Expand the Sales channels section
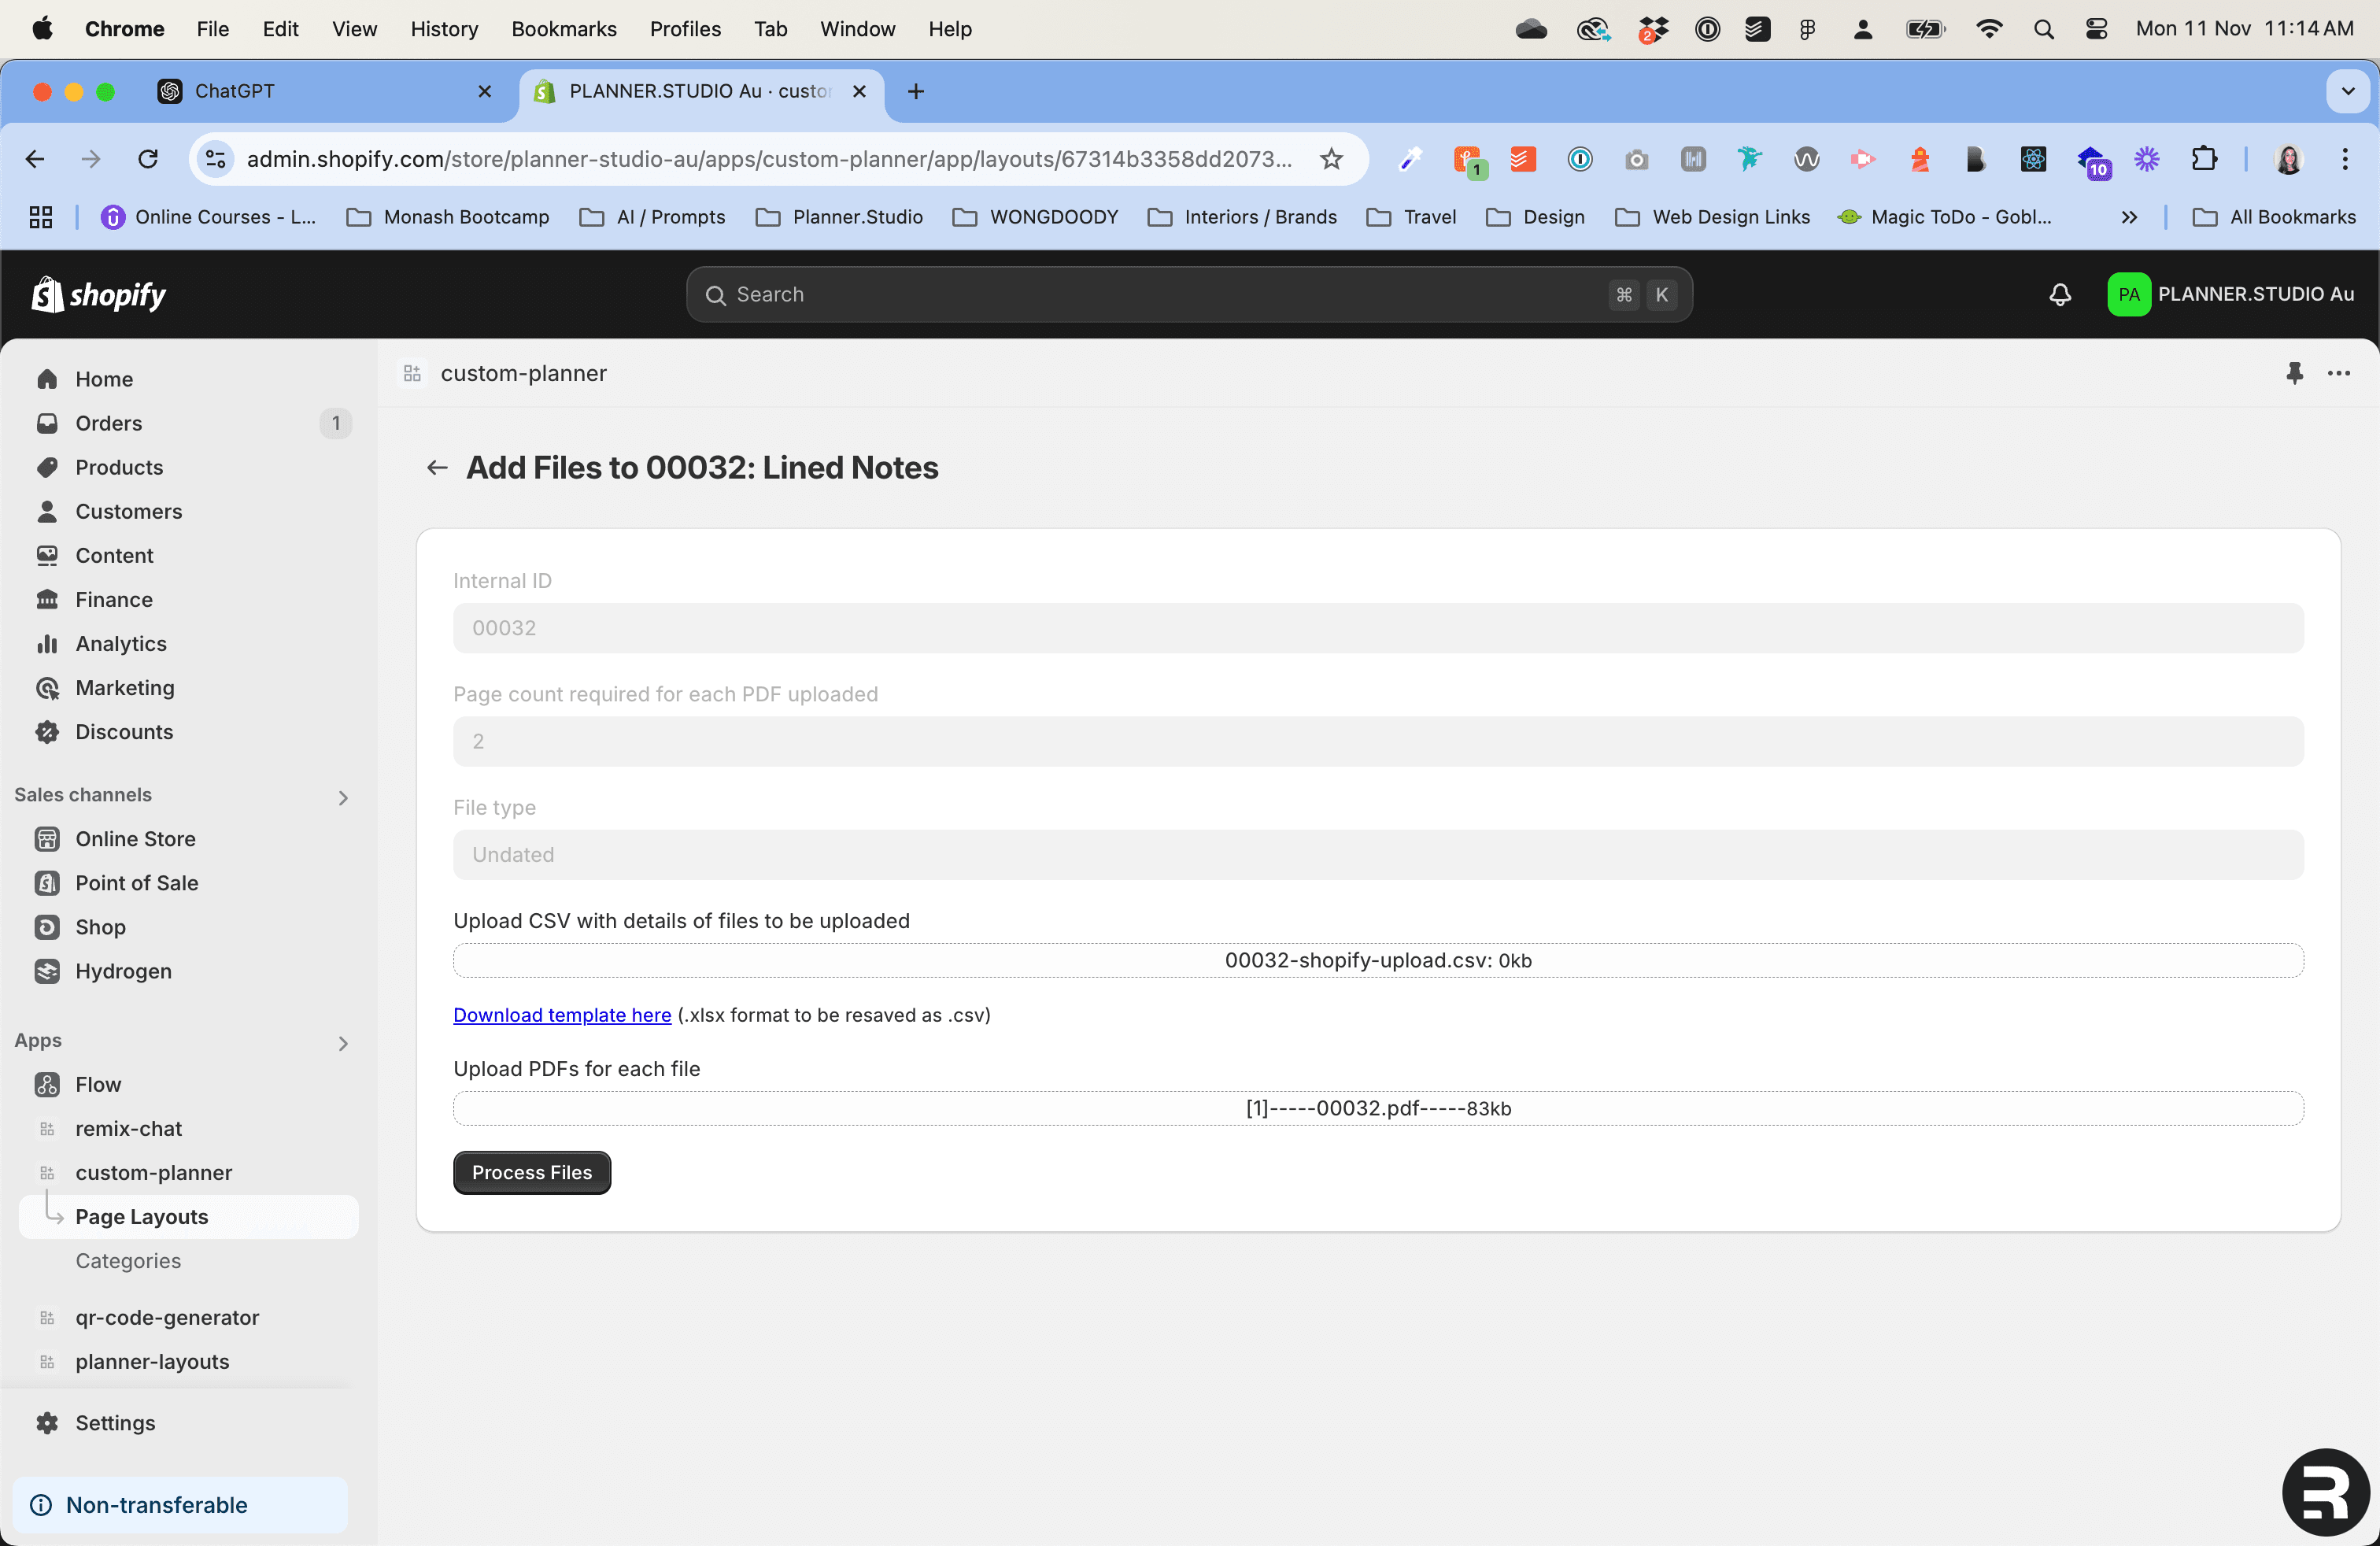This screenshot has width=2380, height=1546. coord(343,796)
